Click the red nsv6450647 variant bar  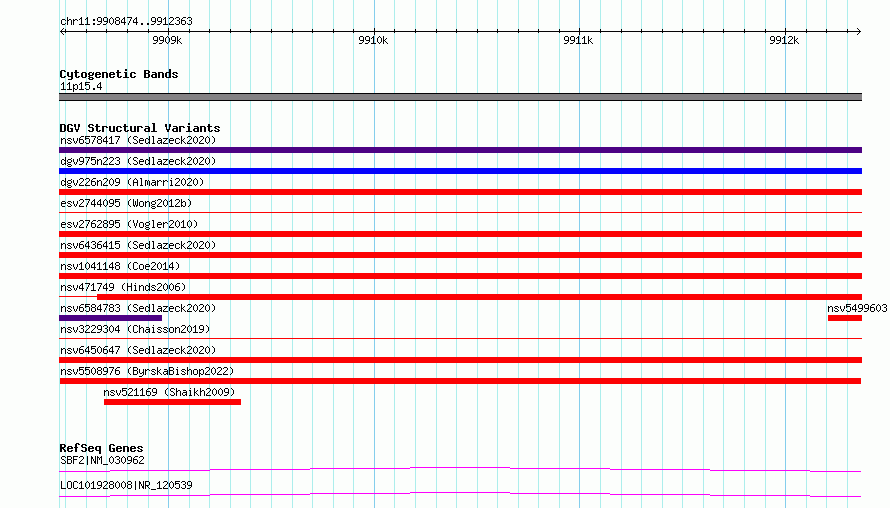click(x=460, y=360)
